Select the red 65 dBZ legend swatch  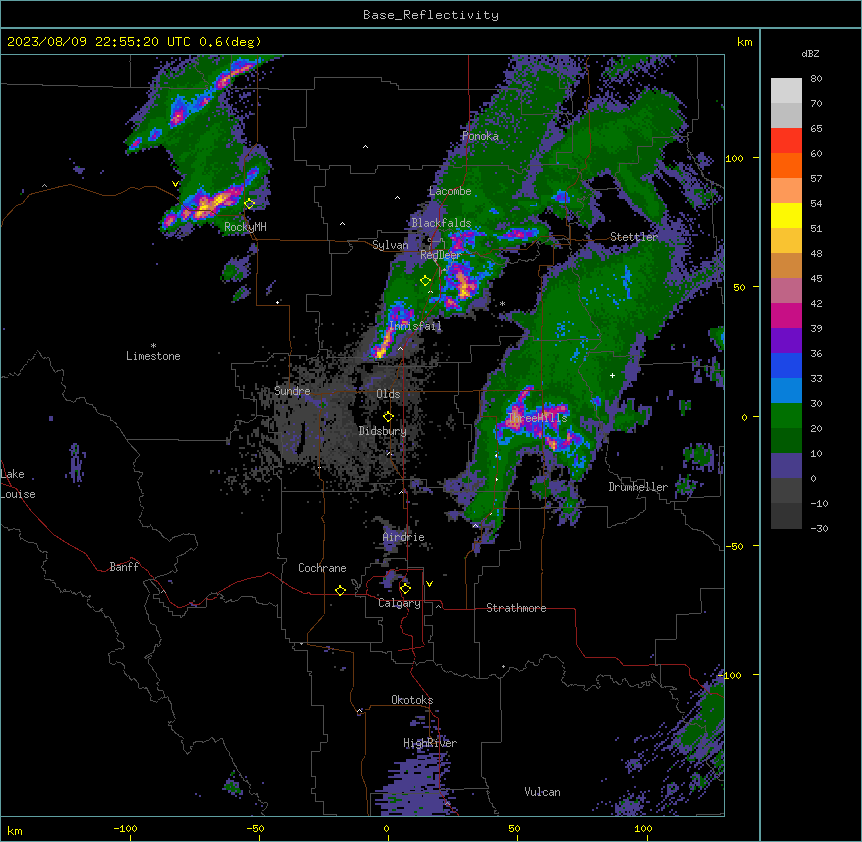786,141
